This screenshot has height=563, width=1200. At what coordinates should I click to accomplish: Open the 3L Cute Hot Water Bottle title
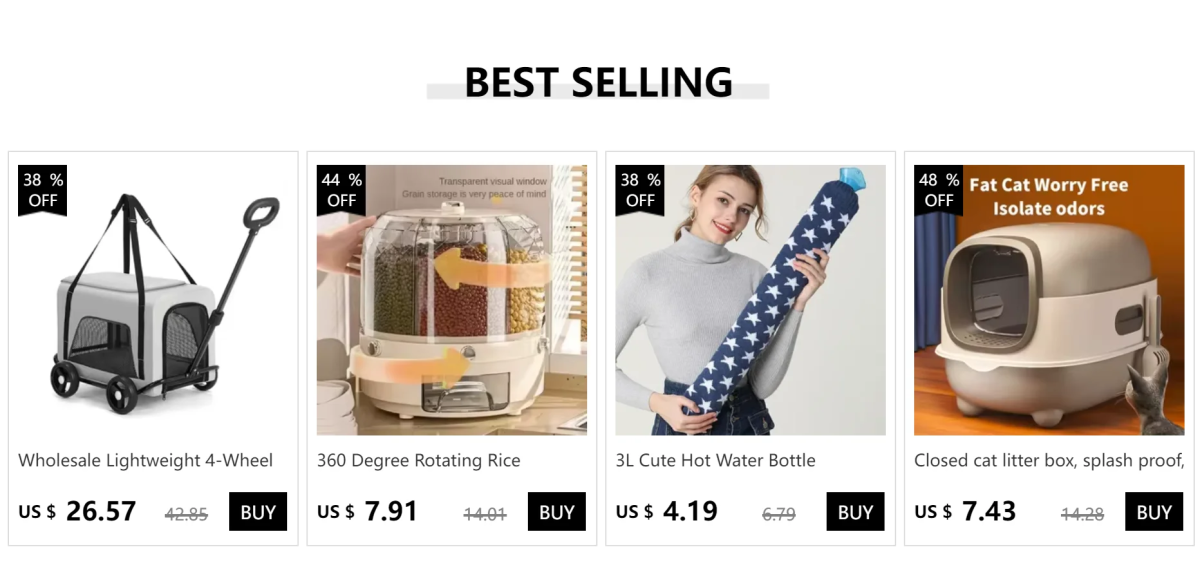(716, 461)
